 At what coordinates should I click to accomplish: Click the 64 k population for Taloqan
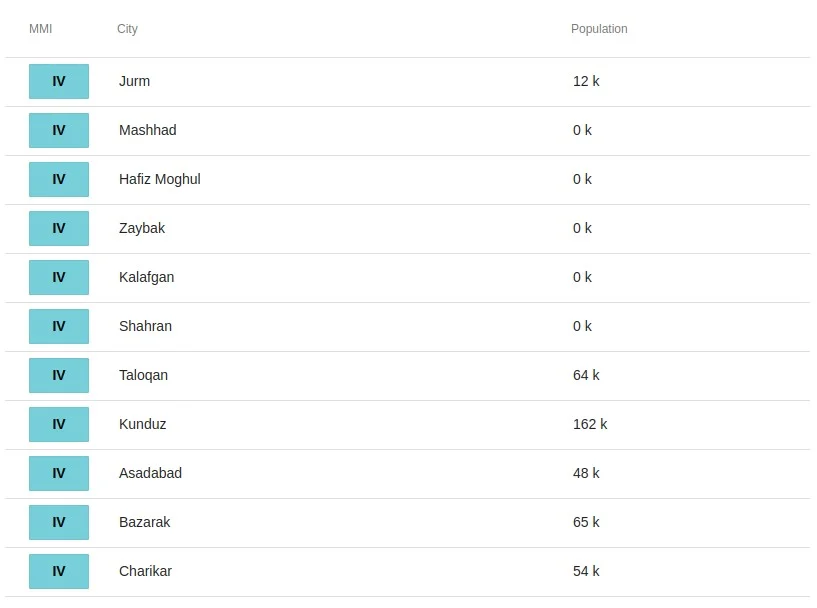pyautogui.click(x=586, y=375)
